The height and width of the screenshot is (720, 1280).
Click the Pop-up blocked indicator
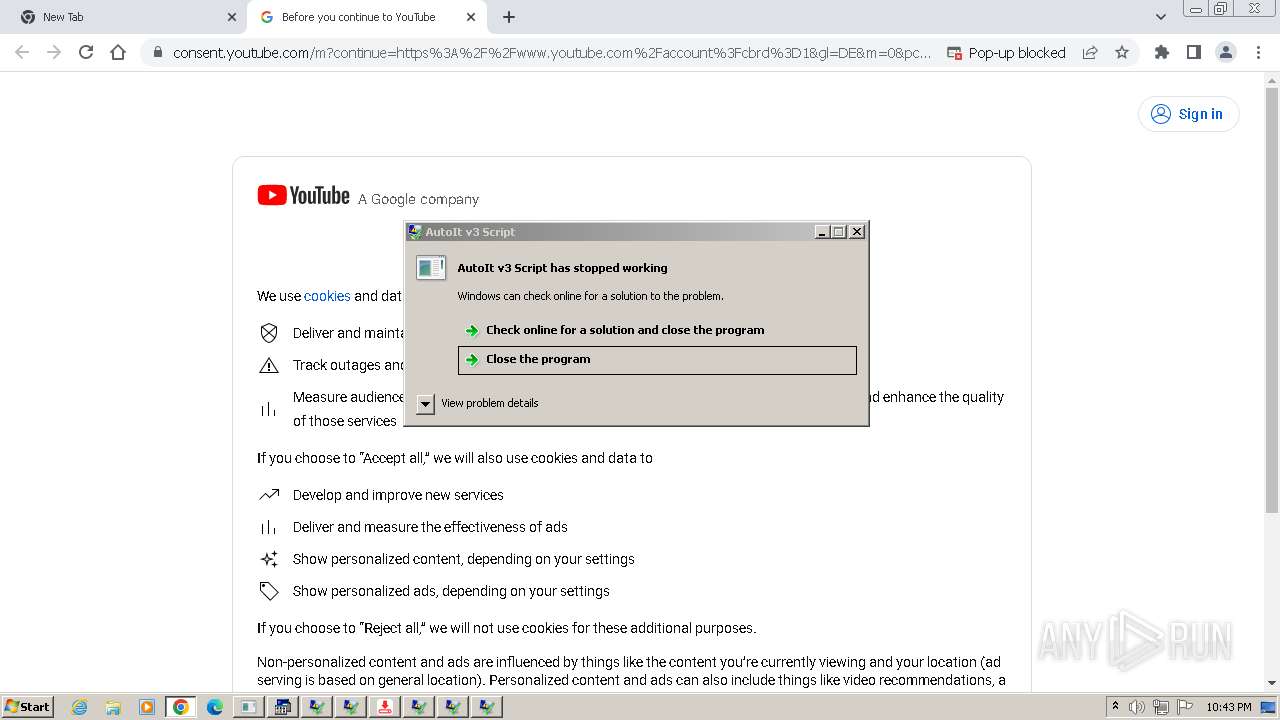pos(1006,52)
